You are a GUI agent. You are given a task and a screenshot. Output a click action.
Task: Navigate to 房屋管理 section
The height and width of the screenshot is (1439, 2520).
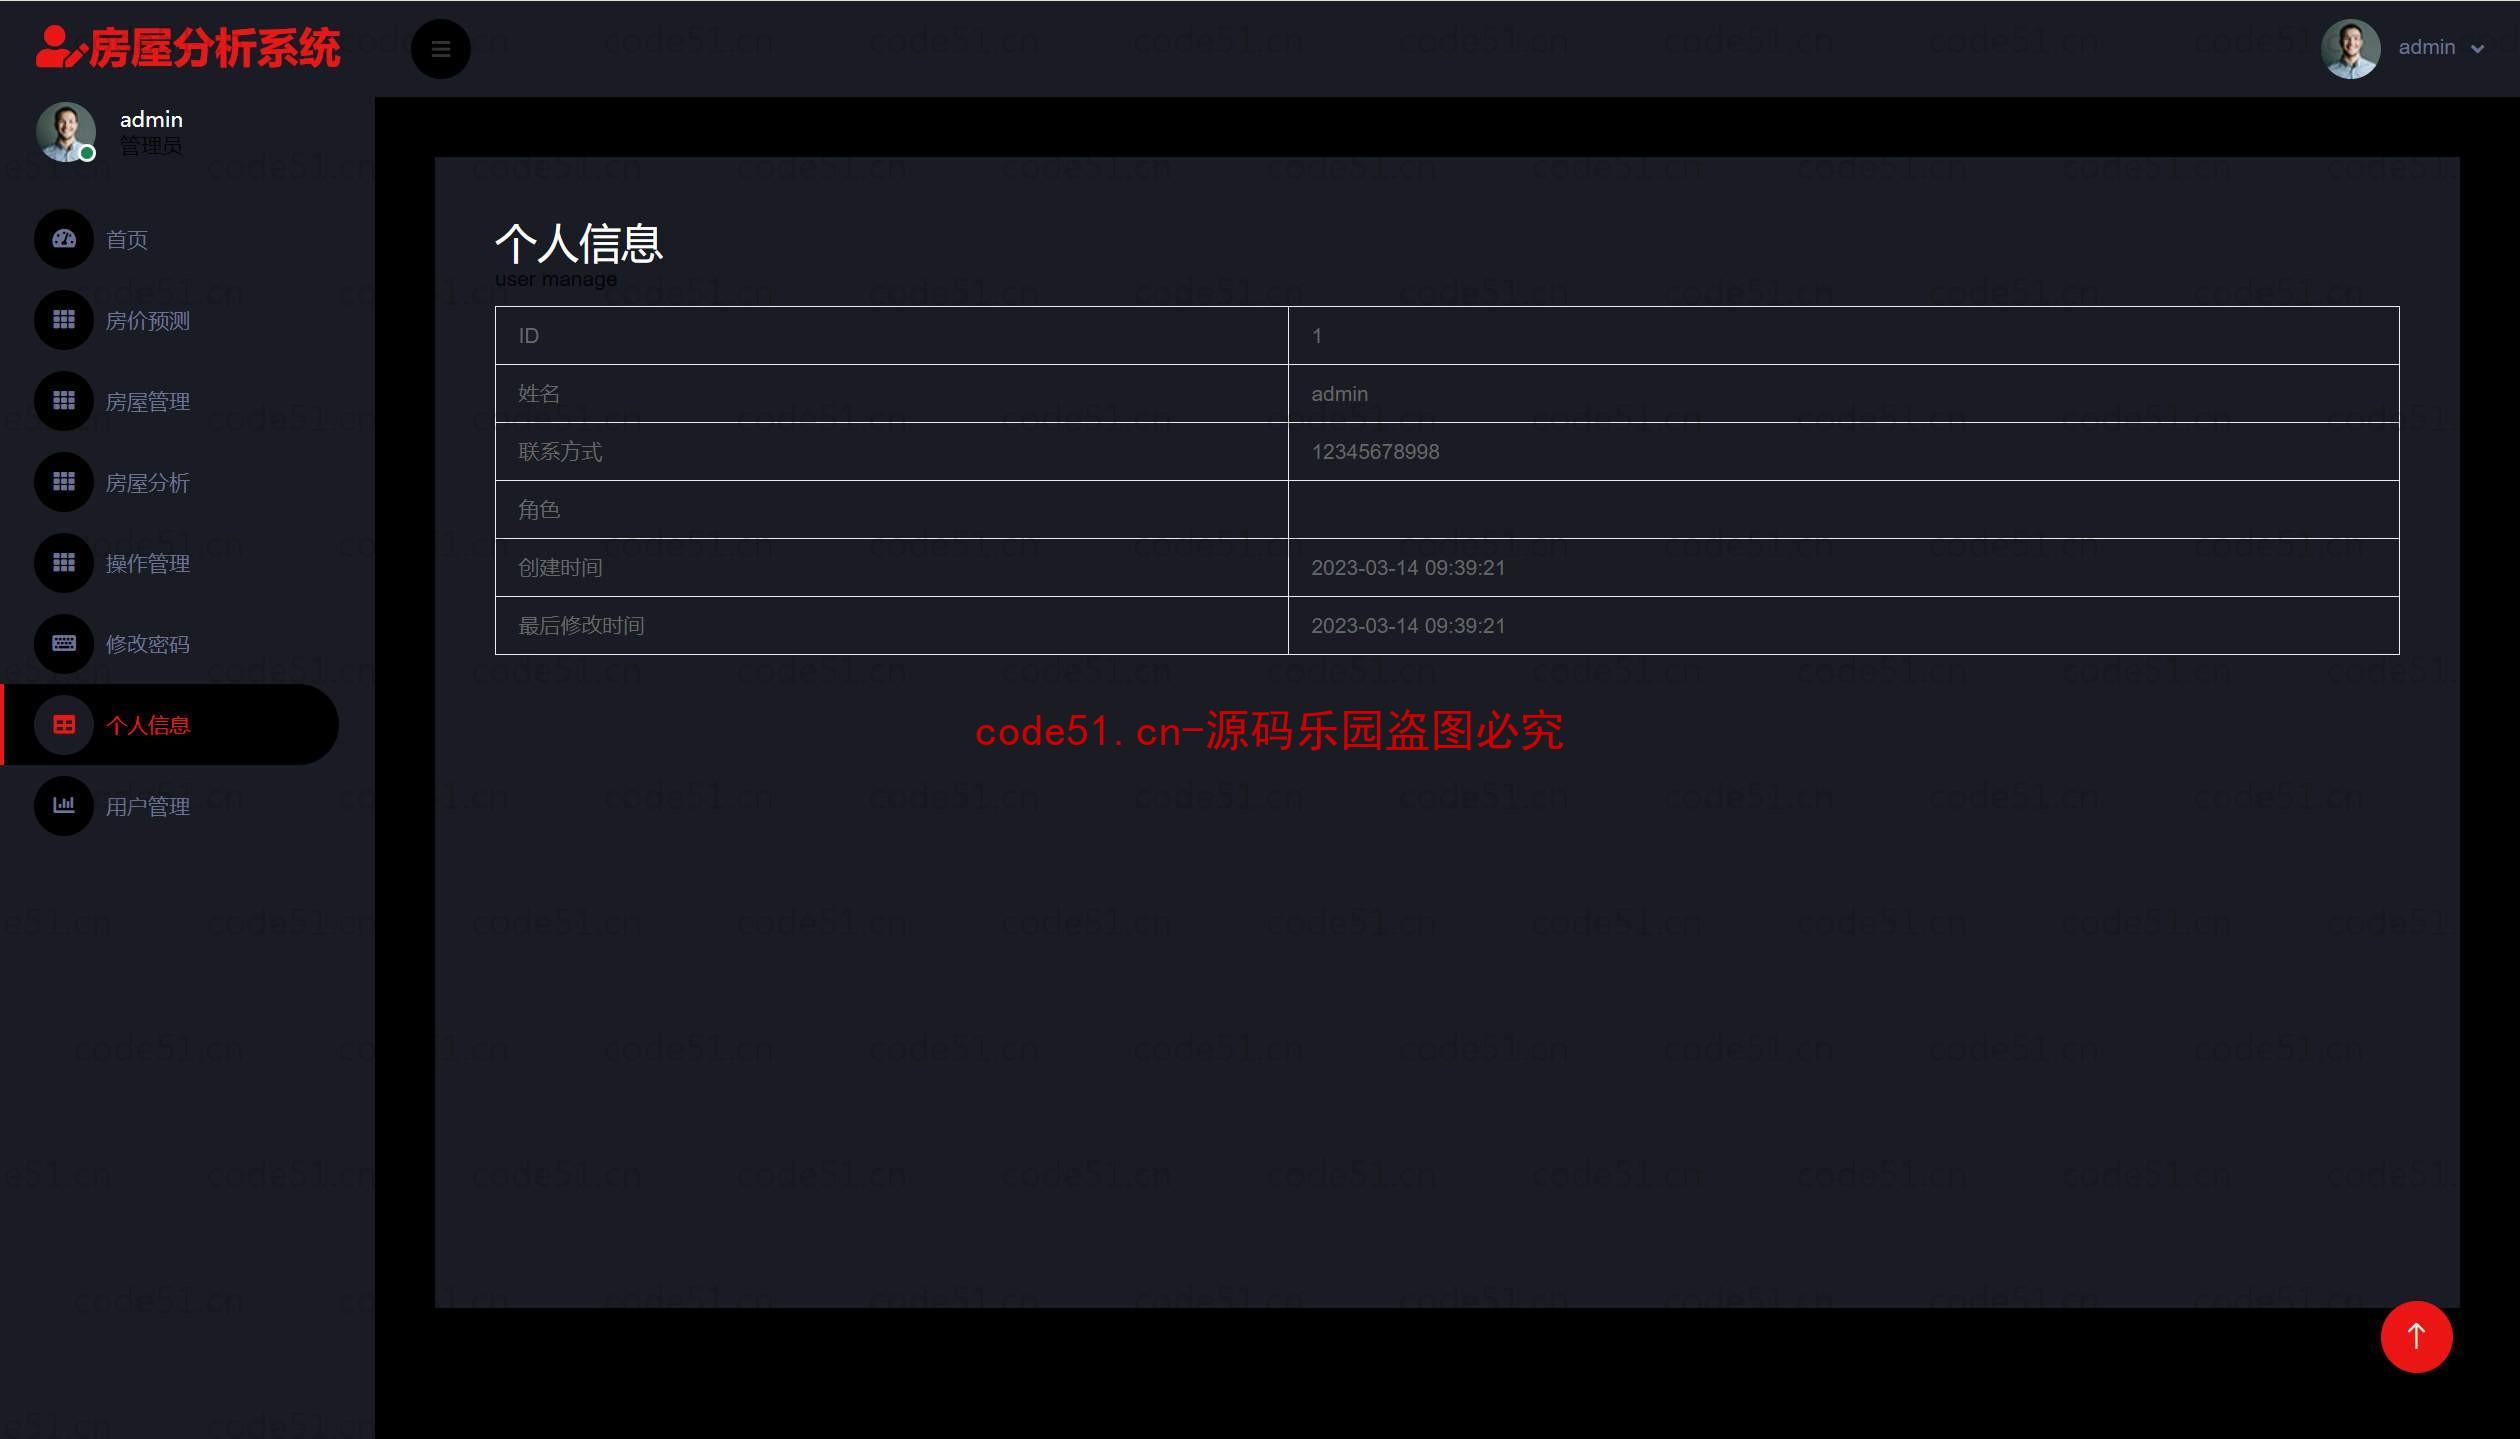[147, 400]
